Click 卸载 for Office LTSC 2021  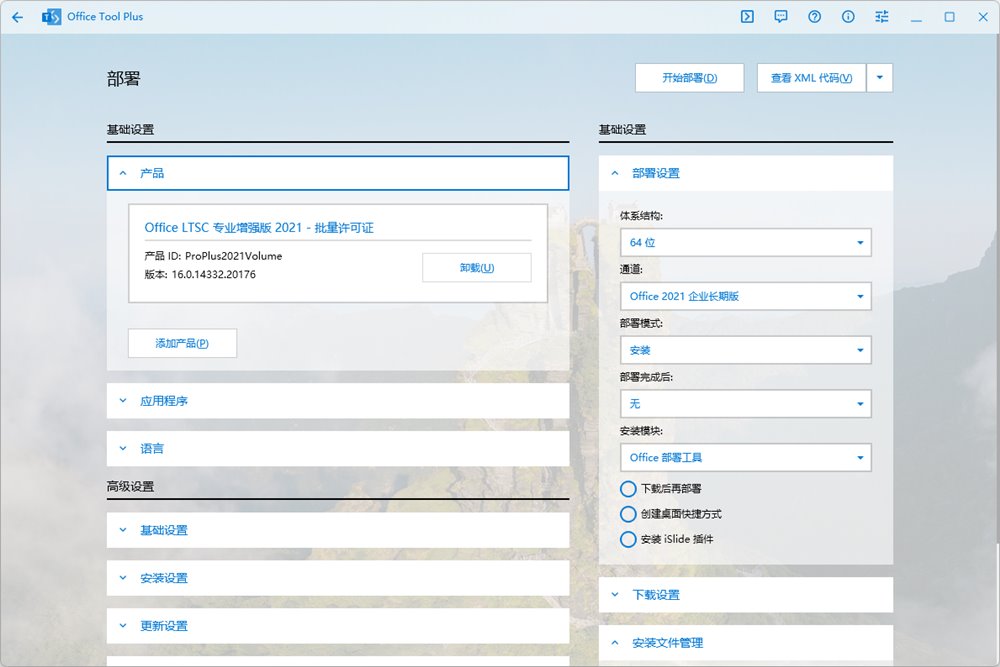[476, 268]
